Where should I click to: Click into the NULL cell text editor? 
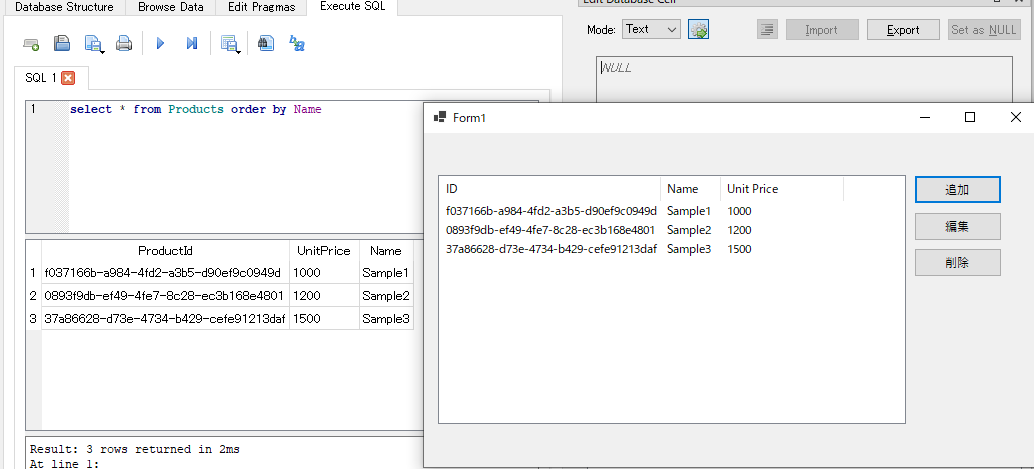point(803,79)
